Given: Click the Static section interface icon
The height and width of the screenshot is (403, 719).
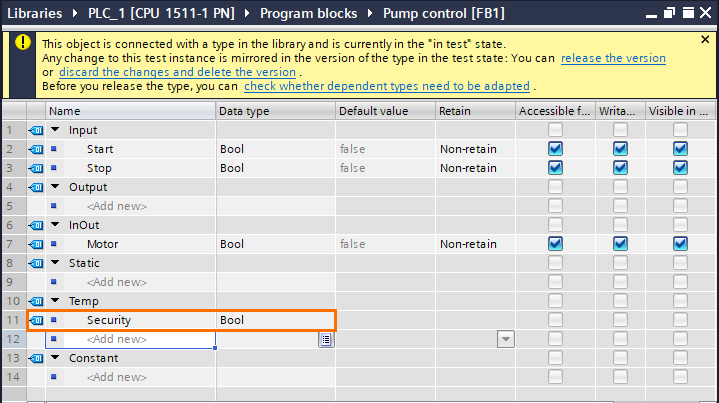Looking at the screenshot, I should pos(36,263).
